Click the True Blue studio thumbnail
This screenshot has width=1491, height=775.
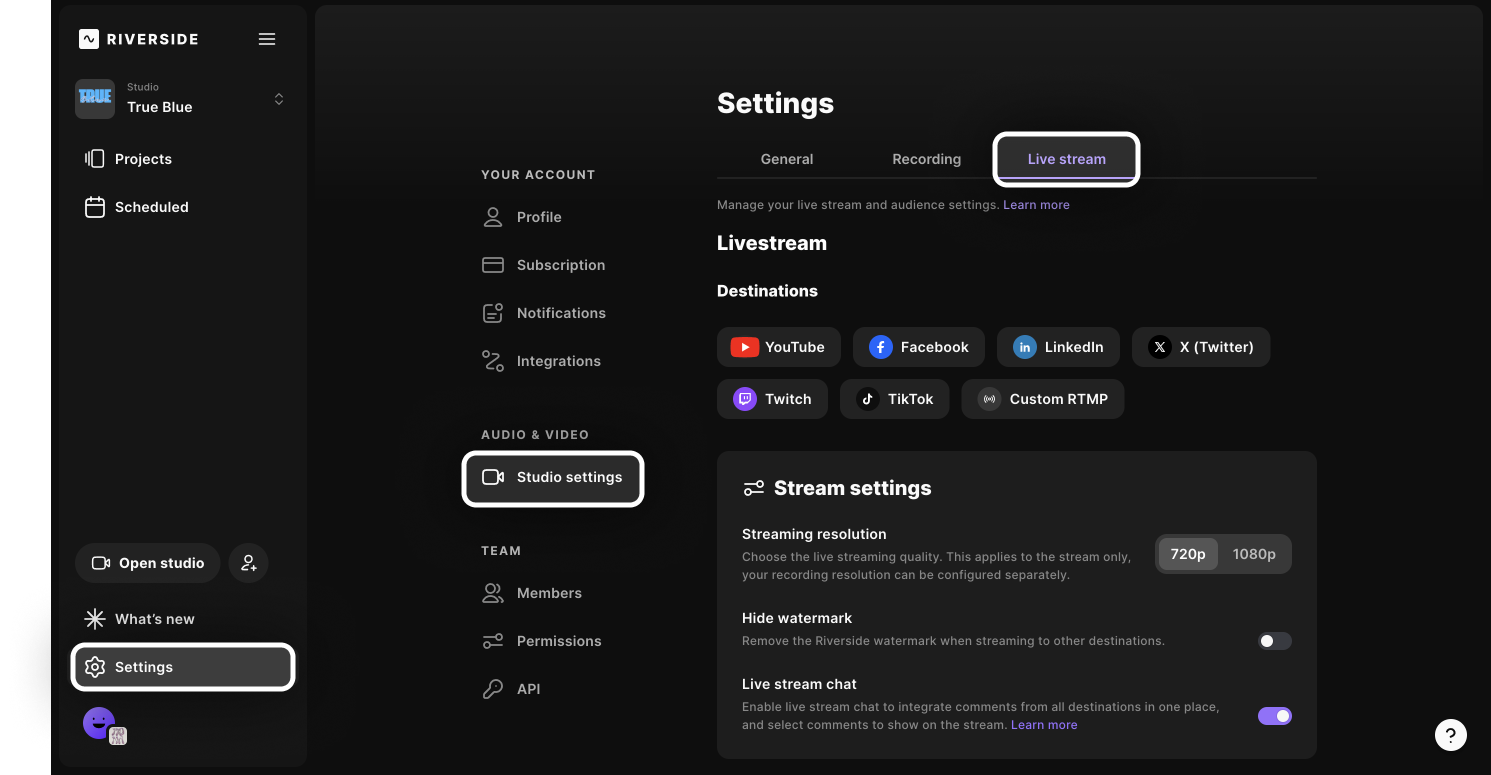click(x=95, y=99)
